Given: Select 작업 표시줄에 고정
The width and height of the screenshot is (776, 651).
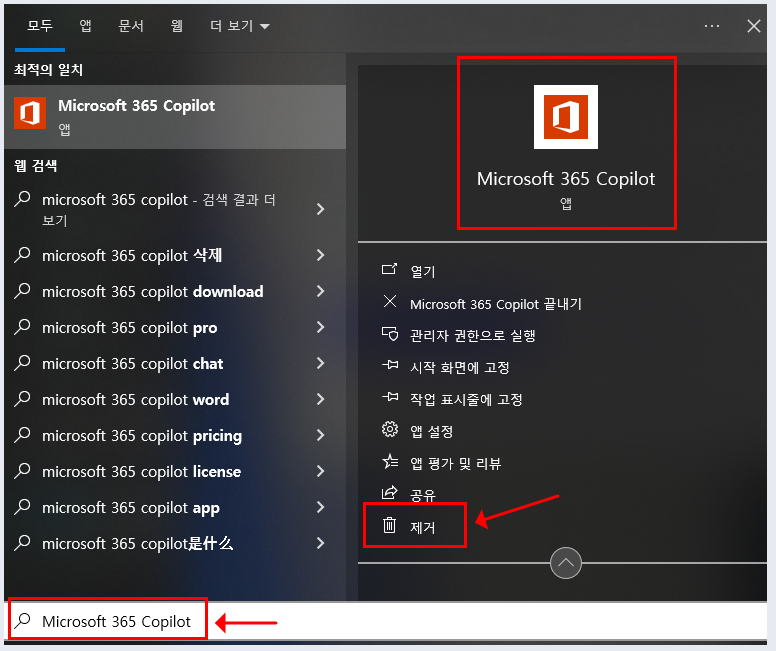Looking at the screenshot, I should [x=466, y=399].
